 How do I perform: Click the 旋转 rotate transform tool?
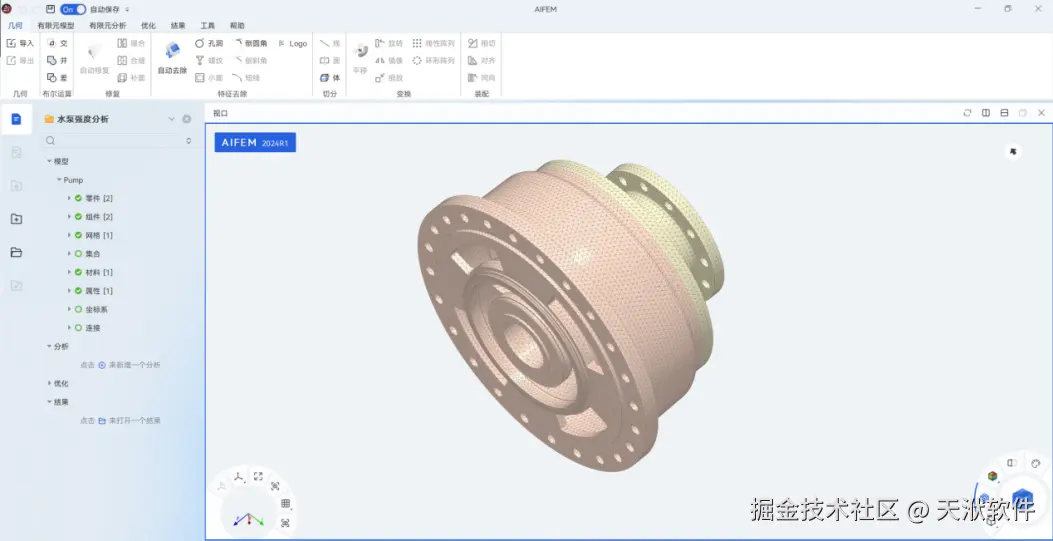pyautogui.click(x=389, y=43)
